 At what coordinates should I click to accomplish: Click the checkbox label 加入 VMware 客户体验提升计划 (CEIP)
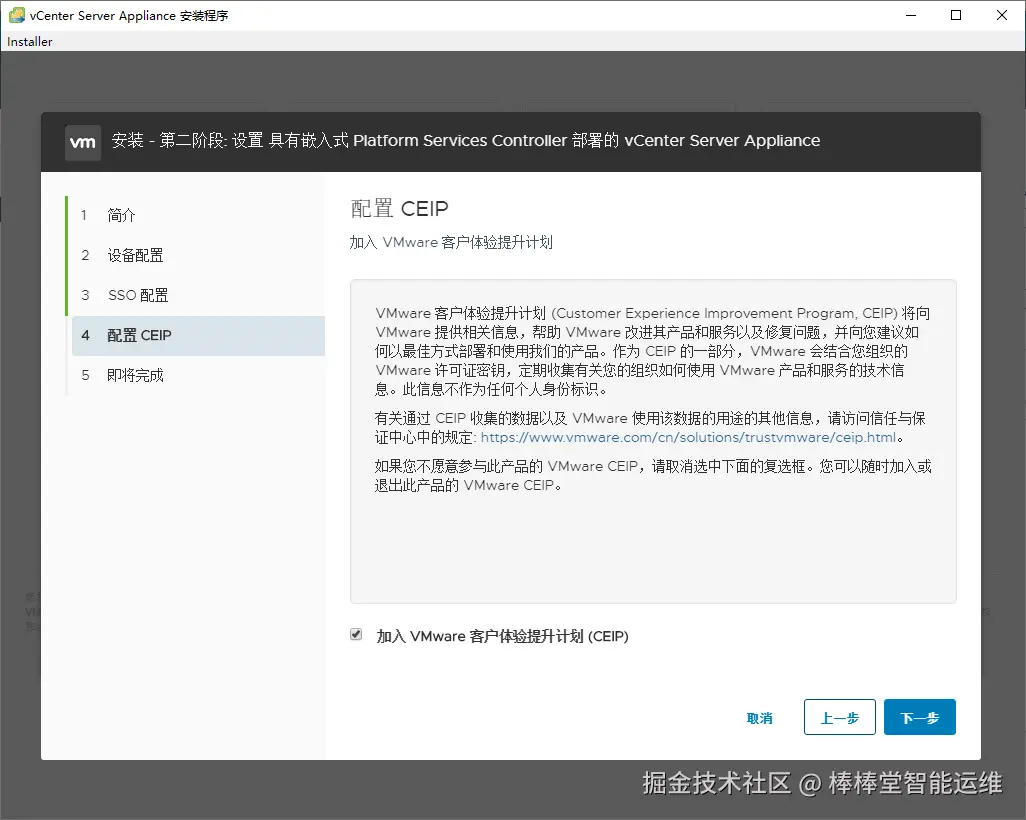coord(502,636)
